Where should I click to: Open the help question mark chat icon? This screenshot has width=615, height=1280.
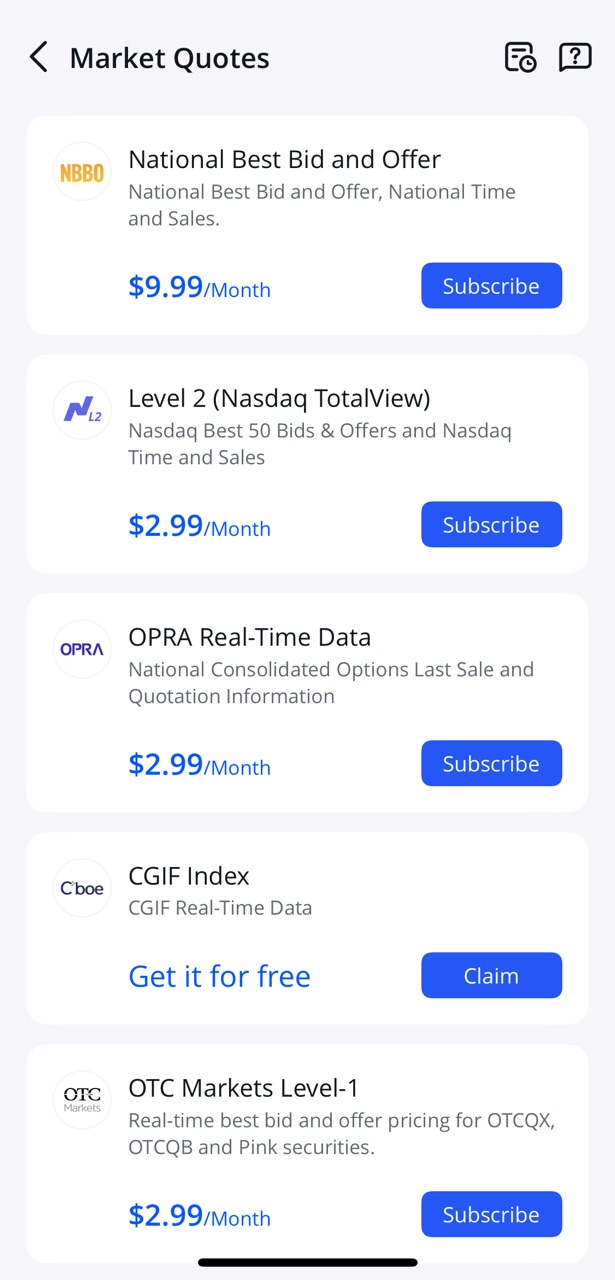(574, 57)
